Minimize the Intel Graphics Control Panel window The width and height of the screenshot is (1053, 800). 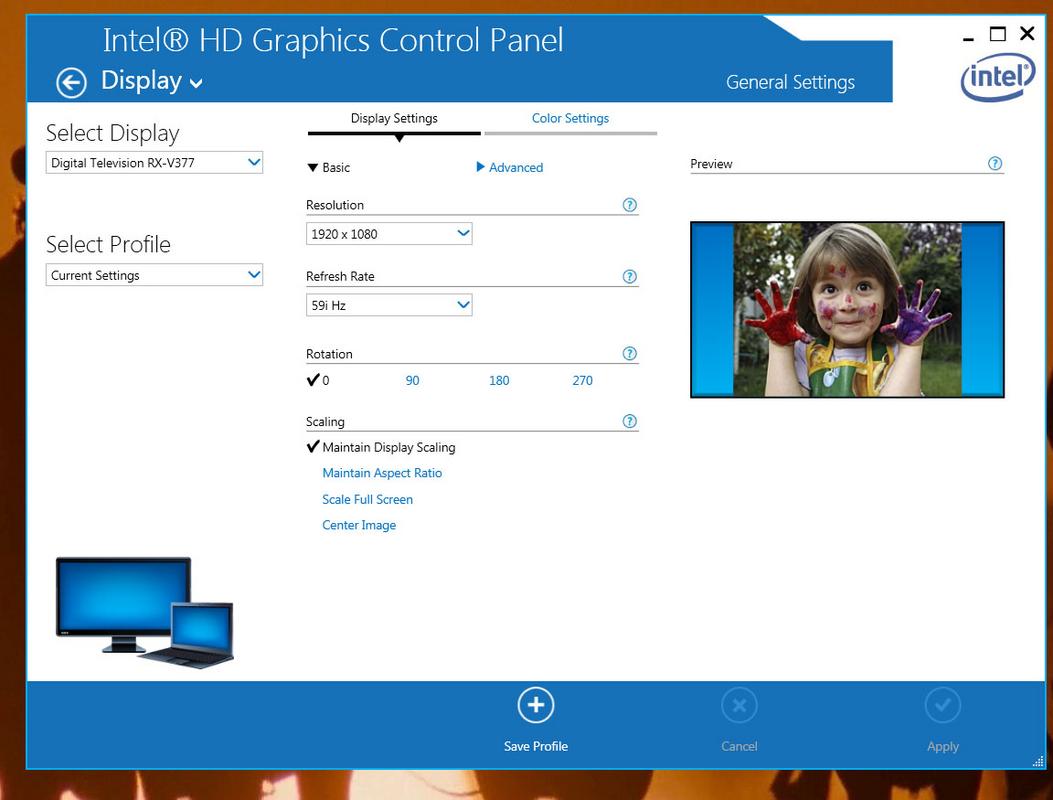[968, 39]
